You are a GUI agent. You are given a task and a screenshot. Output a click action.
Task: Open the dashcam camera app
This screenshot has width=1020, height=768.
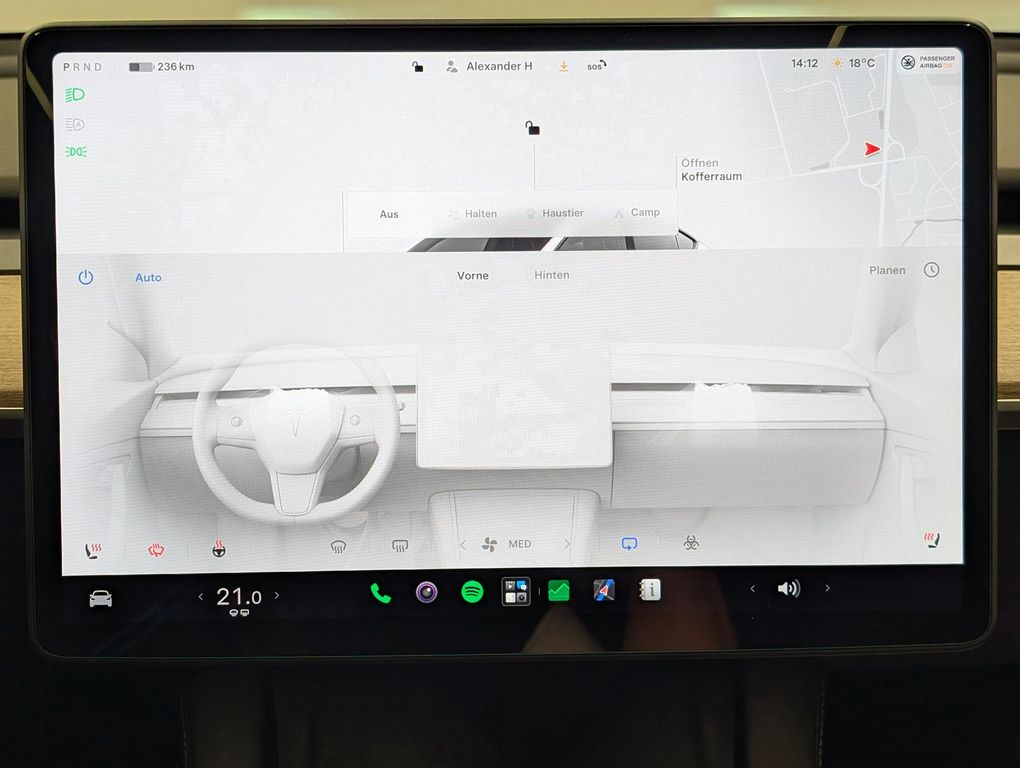(x=427, y=592)
